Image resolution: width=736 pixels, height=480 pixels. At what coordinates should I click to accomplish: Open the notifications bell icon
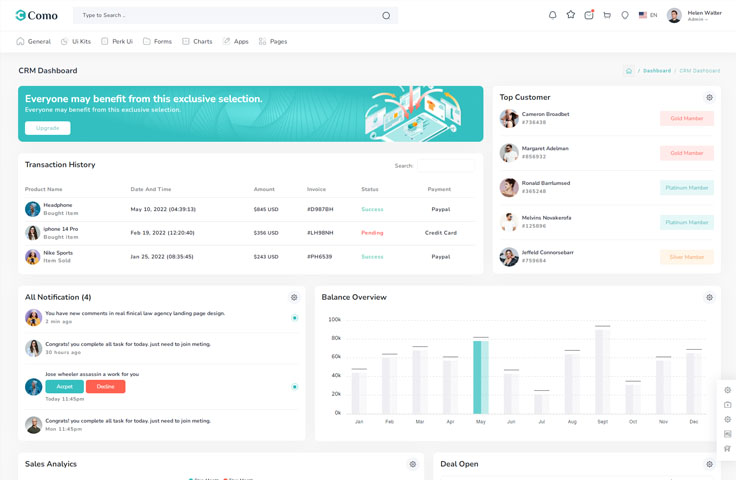click(x=552, y=15)
